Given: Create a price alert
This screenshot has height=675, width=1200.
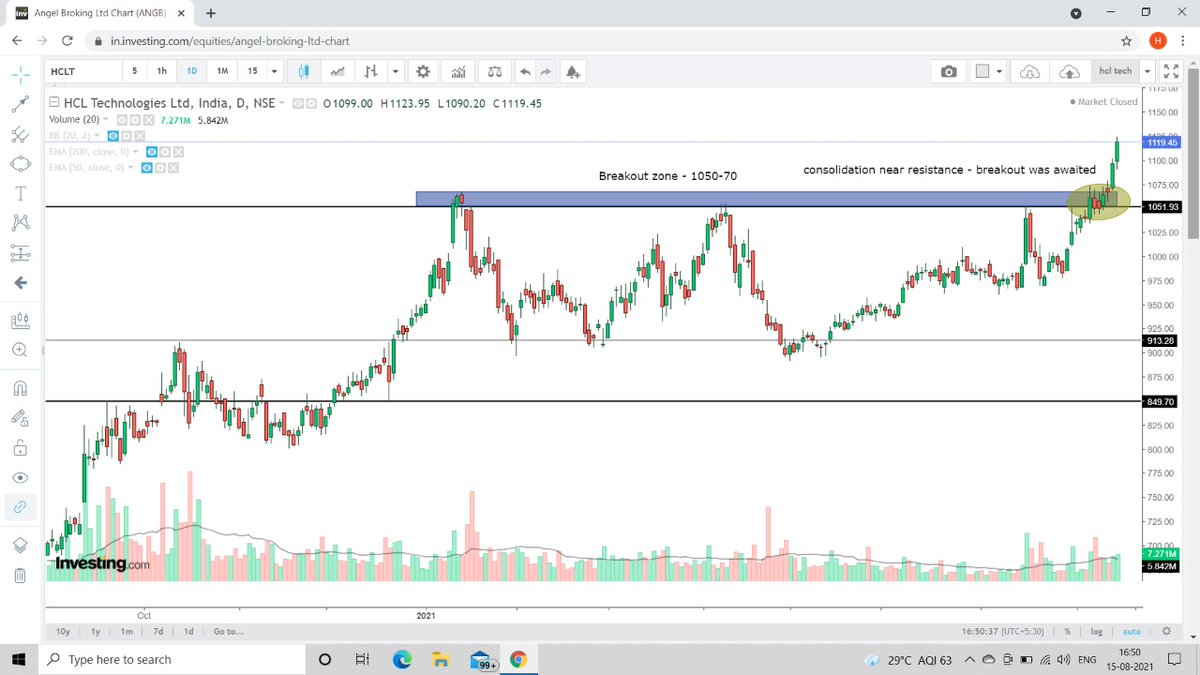Looking at the screenshot, I should tap(573, 72).
